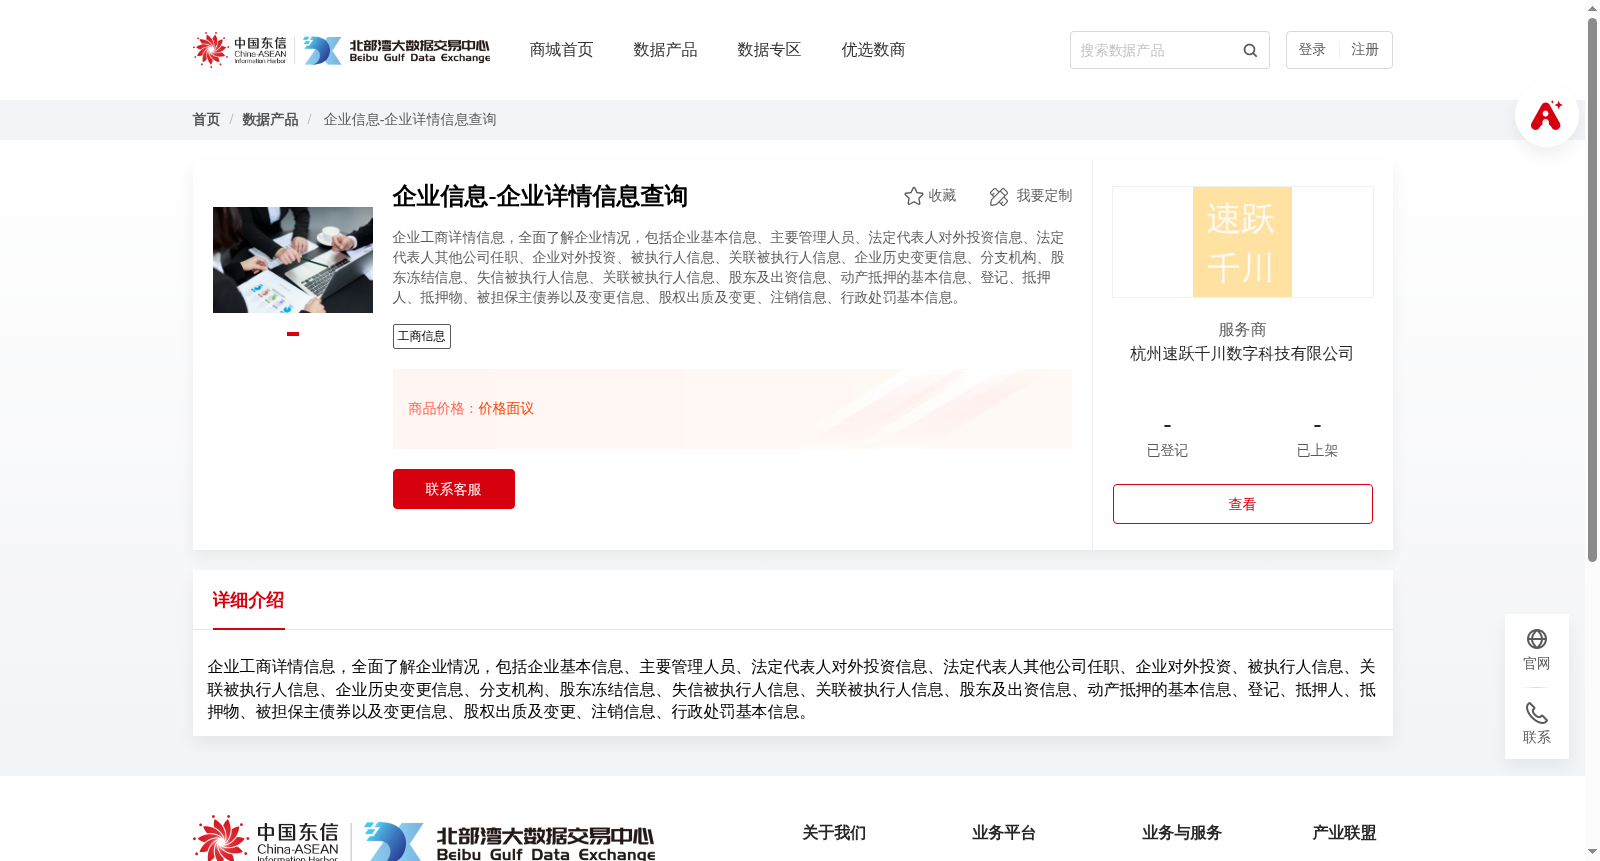1600x861 pixels.
Task: Click the 服务商 label text
Action: pyautogui.click(x=1242, y=330)
